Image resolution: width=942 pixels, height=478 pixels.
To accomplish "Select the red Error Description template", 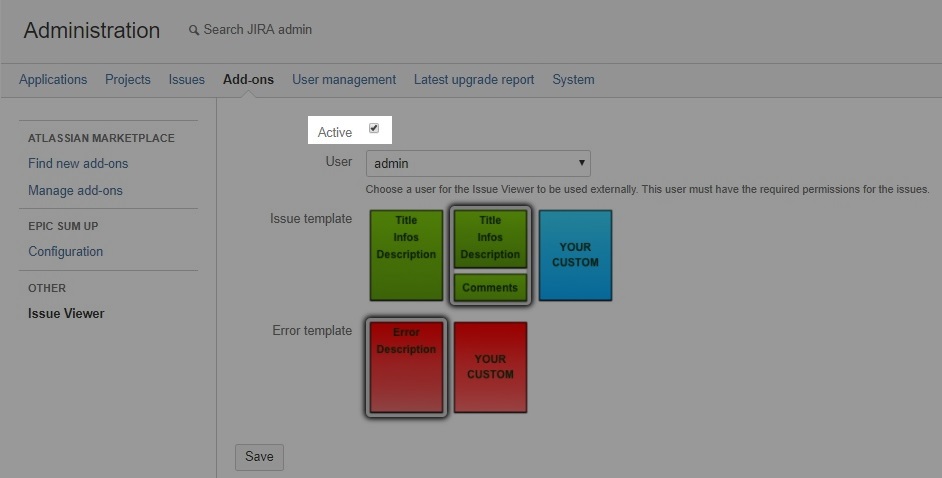I will [406, 367].
